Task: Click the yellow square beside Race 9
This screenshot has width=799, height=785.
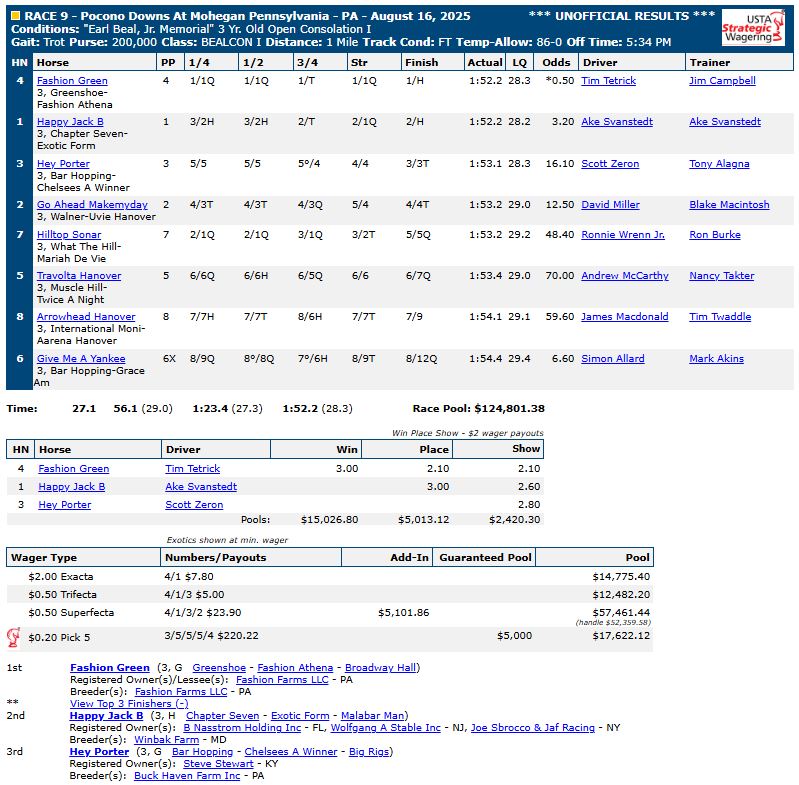Action: [x=14, y=16]
